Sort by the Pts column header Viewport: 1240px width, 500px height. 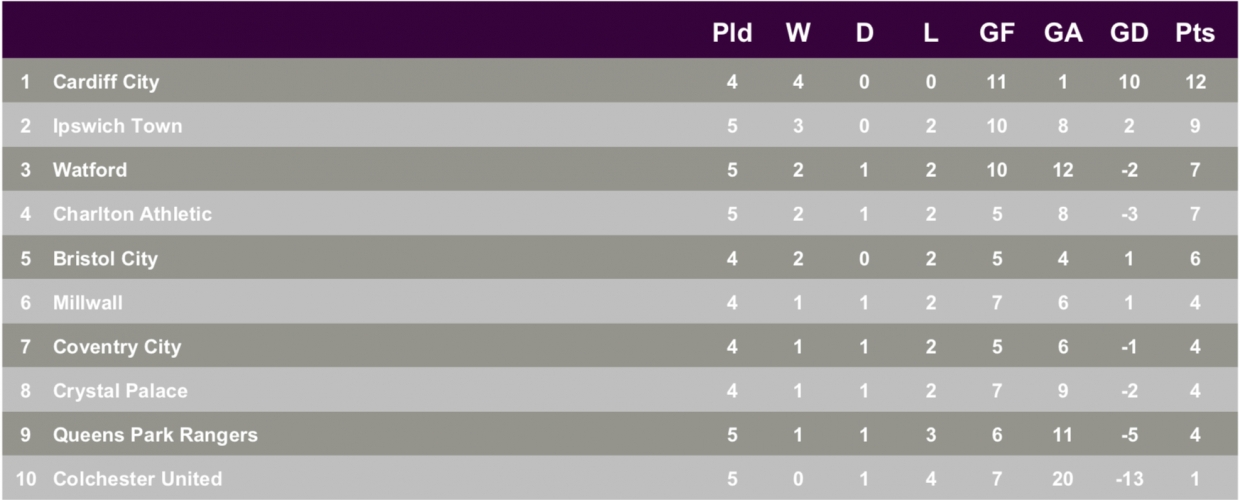point(1195,33)
